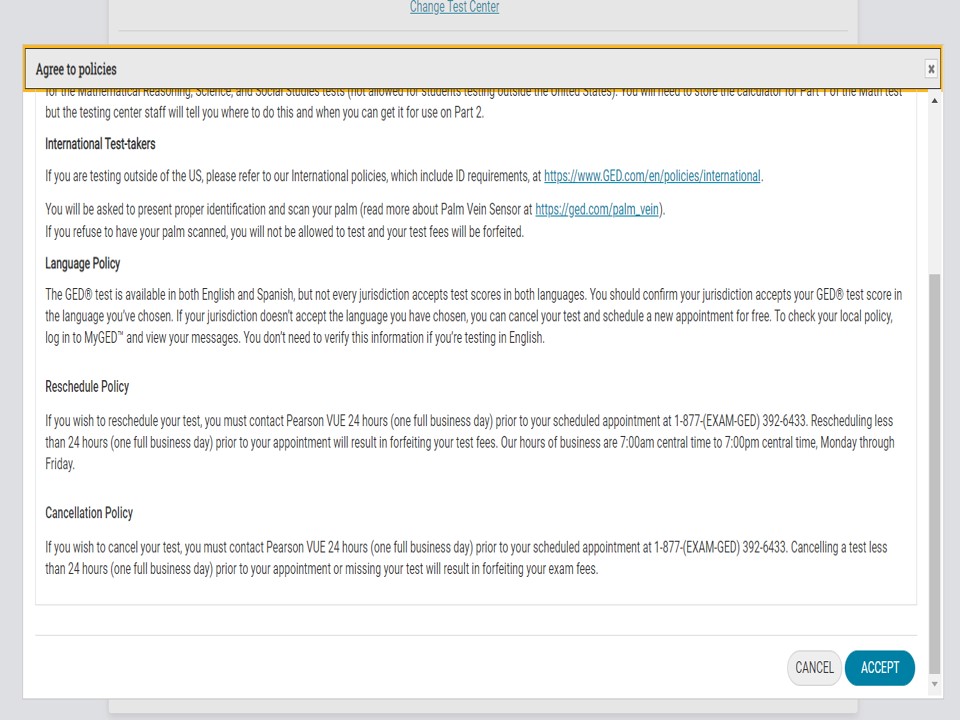The height and width of the screenshot is (720, 960).
Task: Open the ged.com palm vein link
Action: [x=599, y=210]
